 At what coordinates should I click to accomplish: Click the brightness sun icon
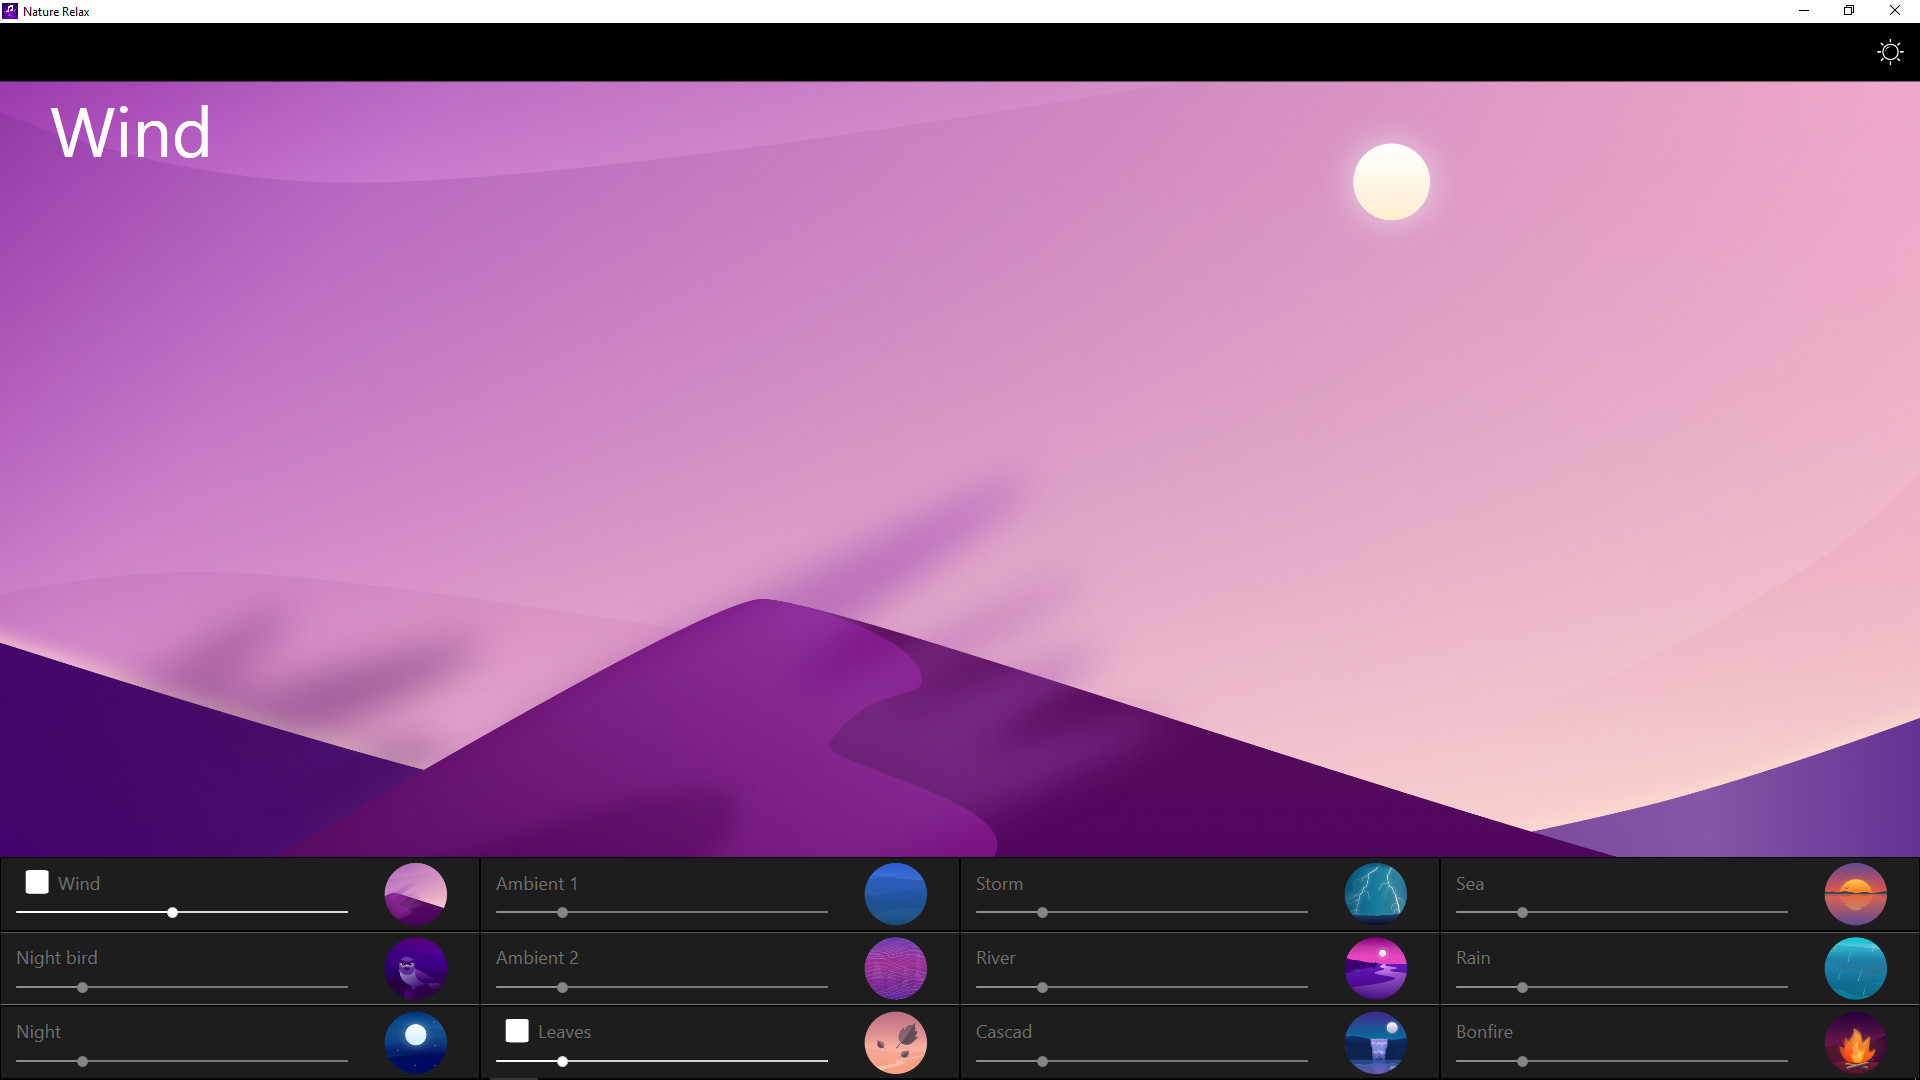(x=1889, y=52)
